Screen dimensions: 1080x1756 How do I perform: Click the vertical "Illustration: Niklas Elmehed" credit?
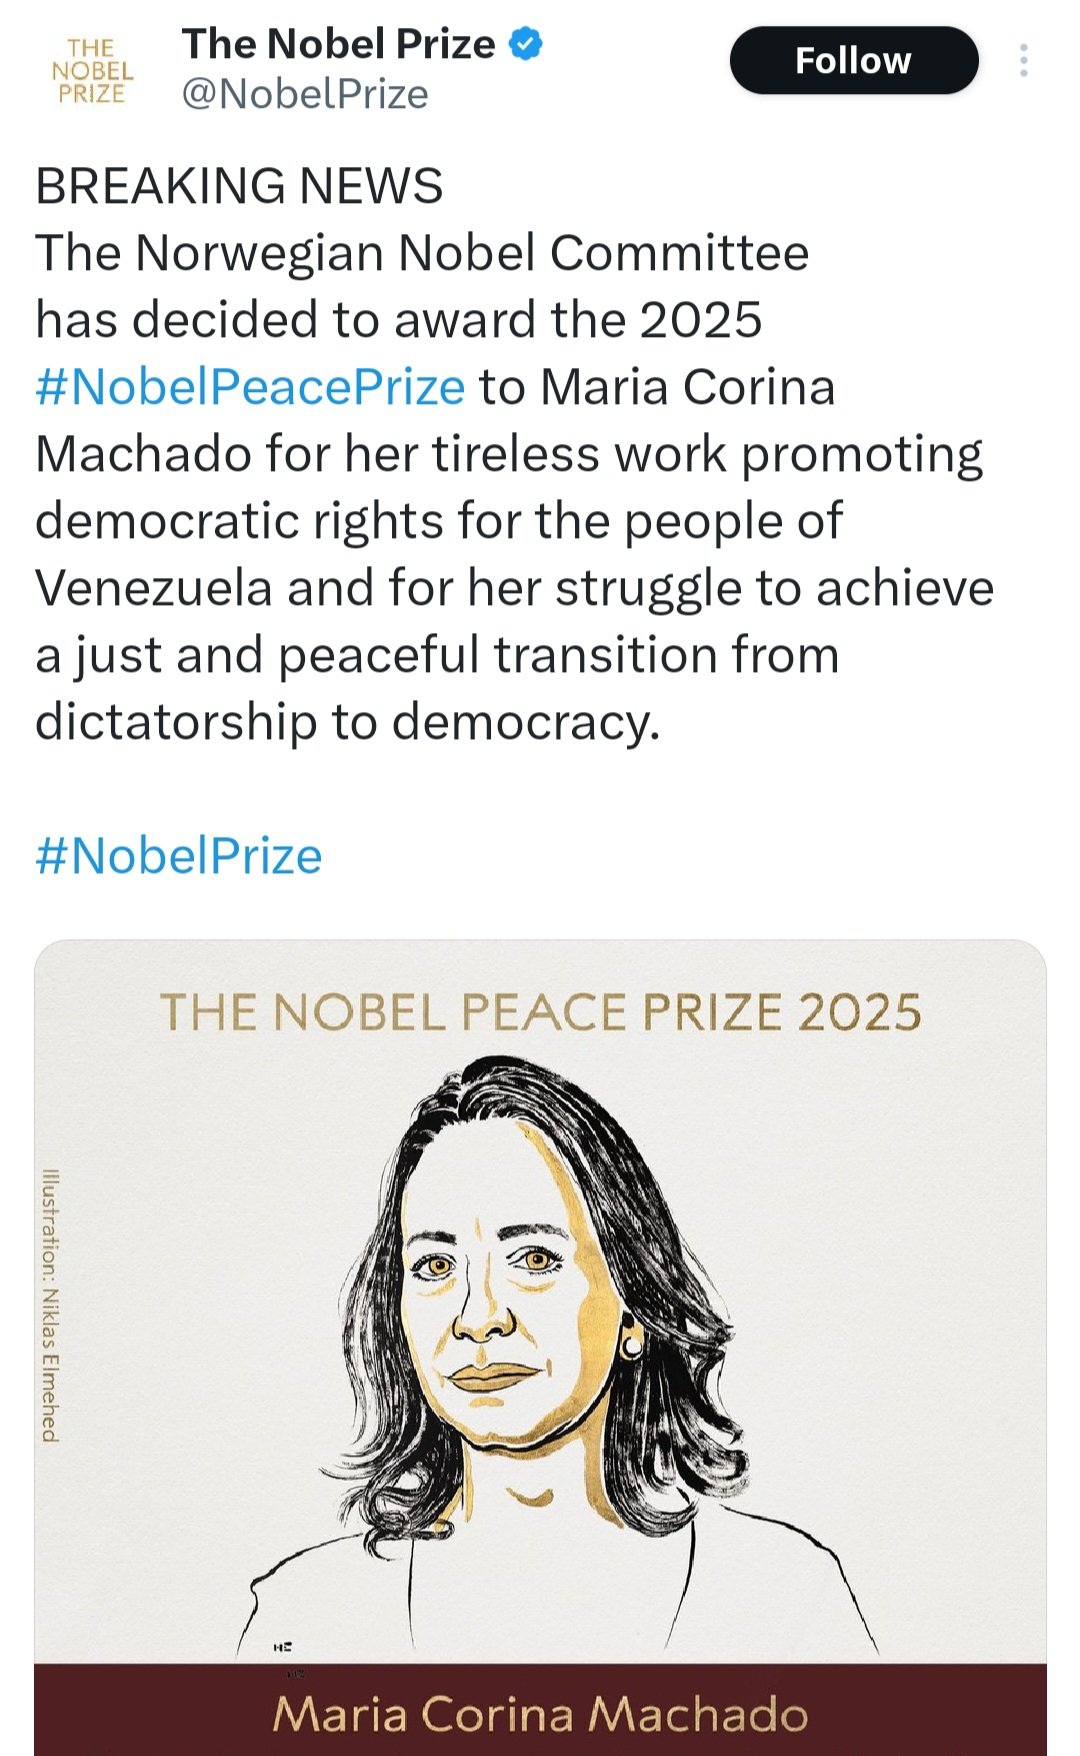50,1305
